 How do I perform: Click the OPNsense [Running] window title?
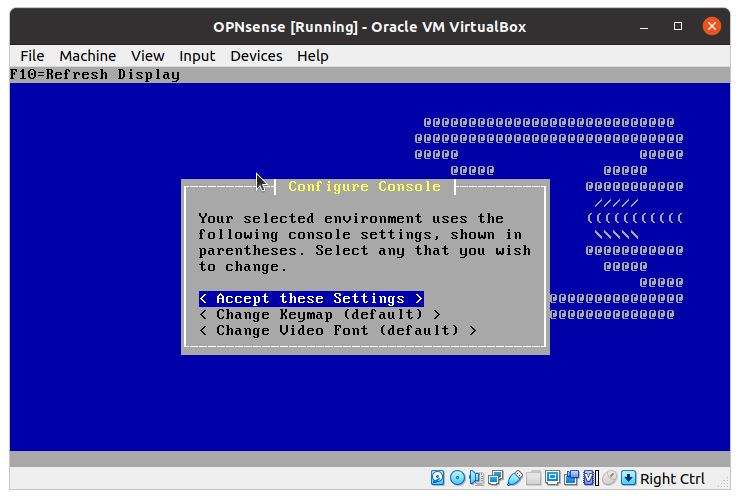pyautogui.click(x=370, y=27)
